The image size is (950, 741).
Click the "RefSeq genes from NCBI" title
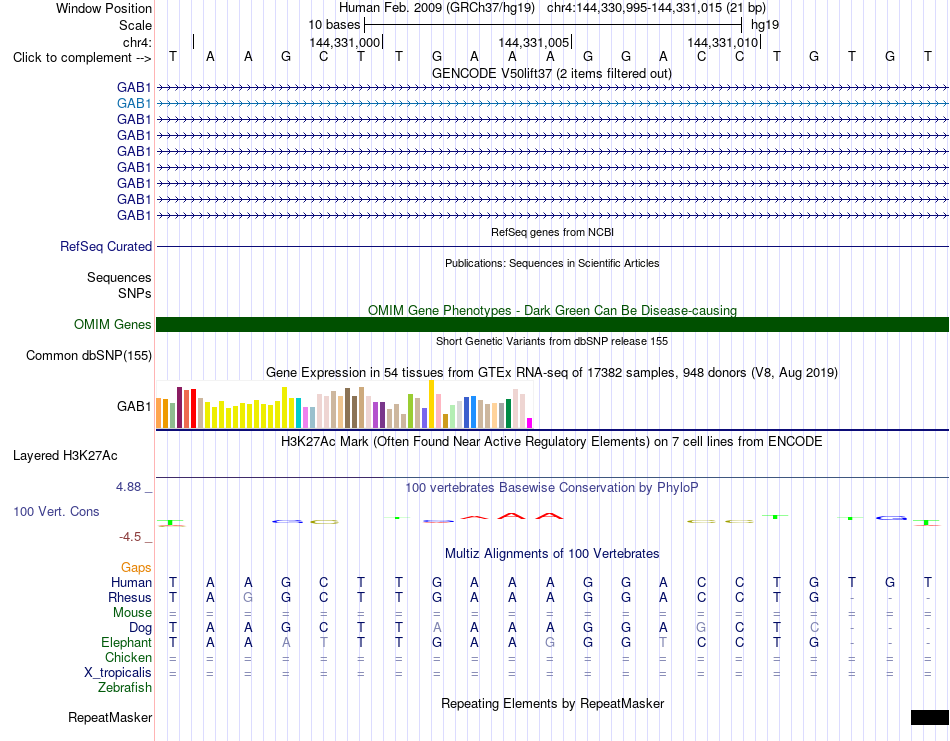[552, 232]
